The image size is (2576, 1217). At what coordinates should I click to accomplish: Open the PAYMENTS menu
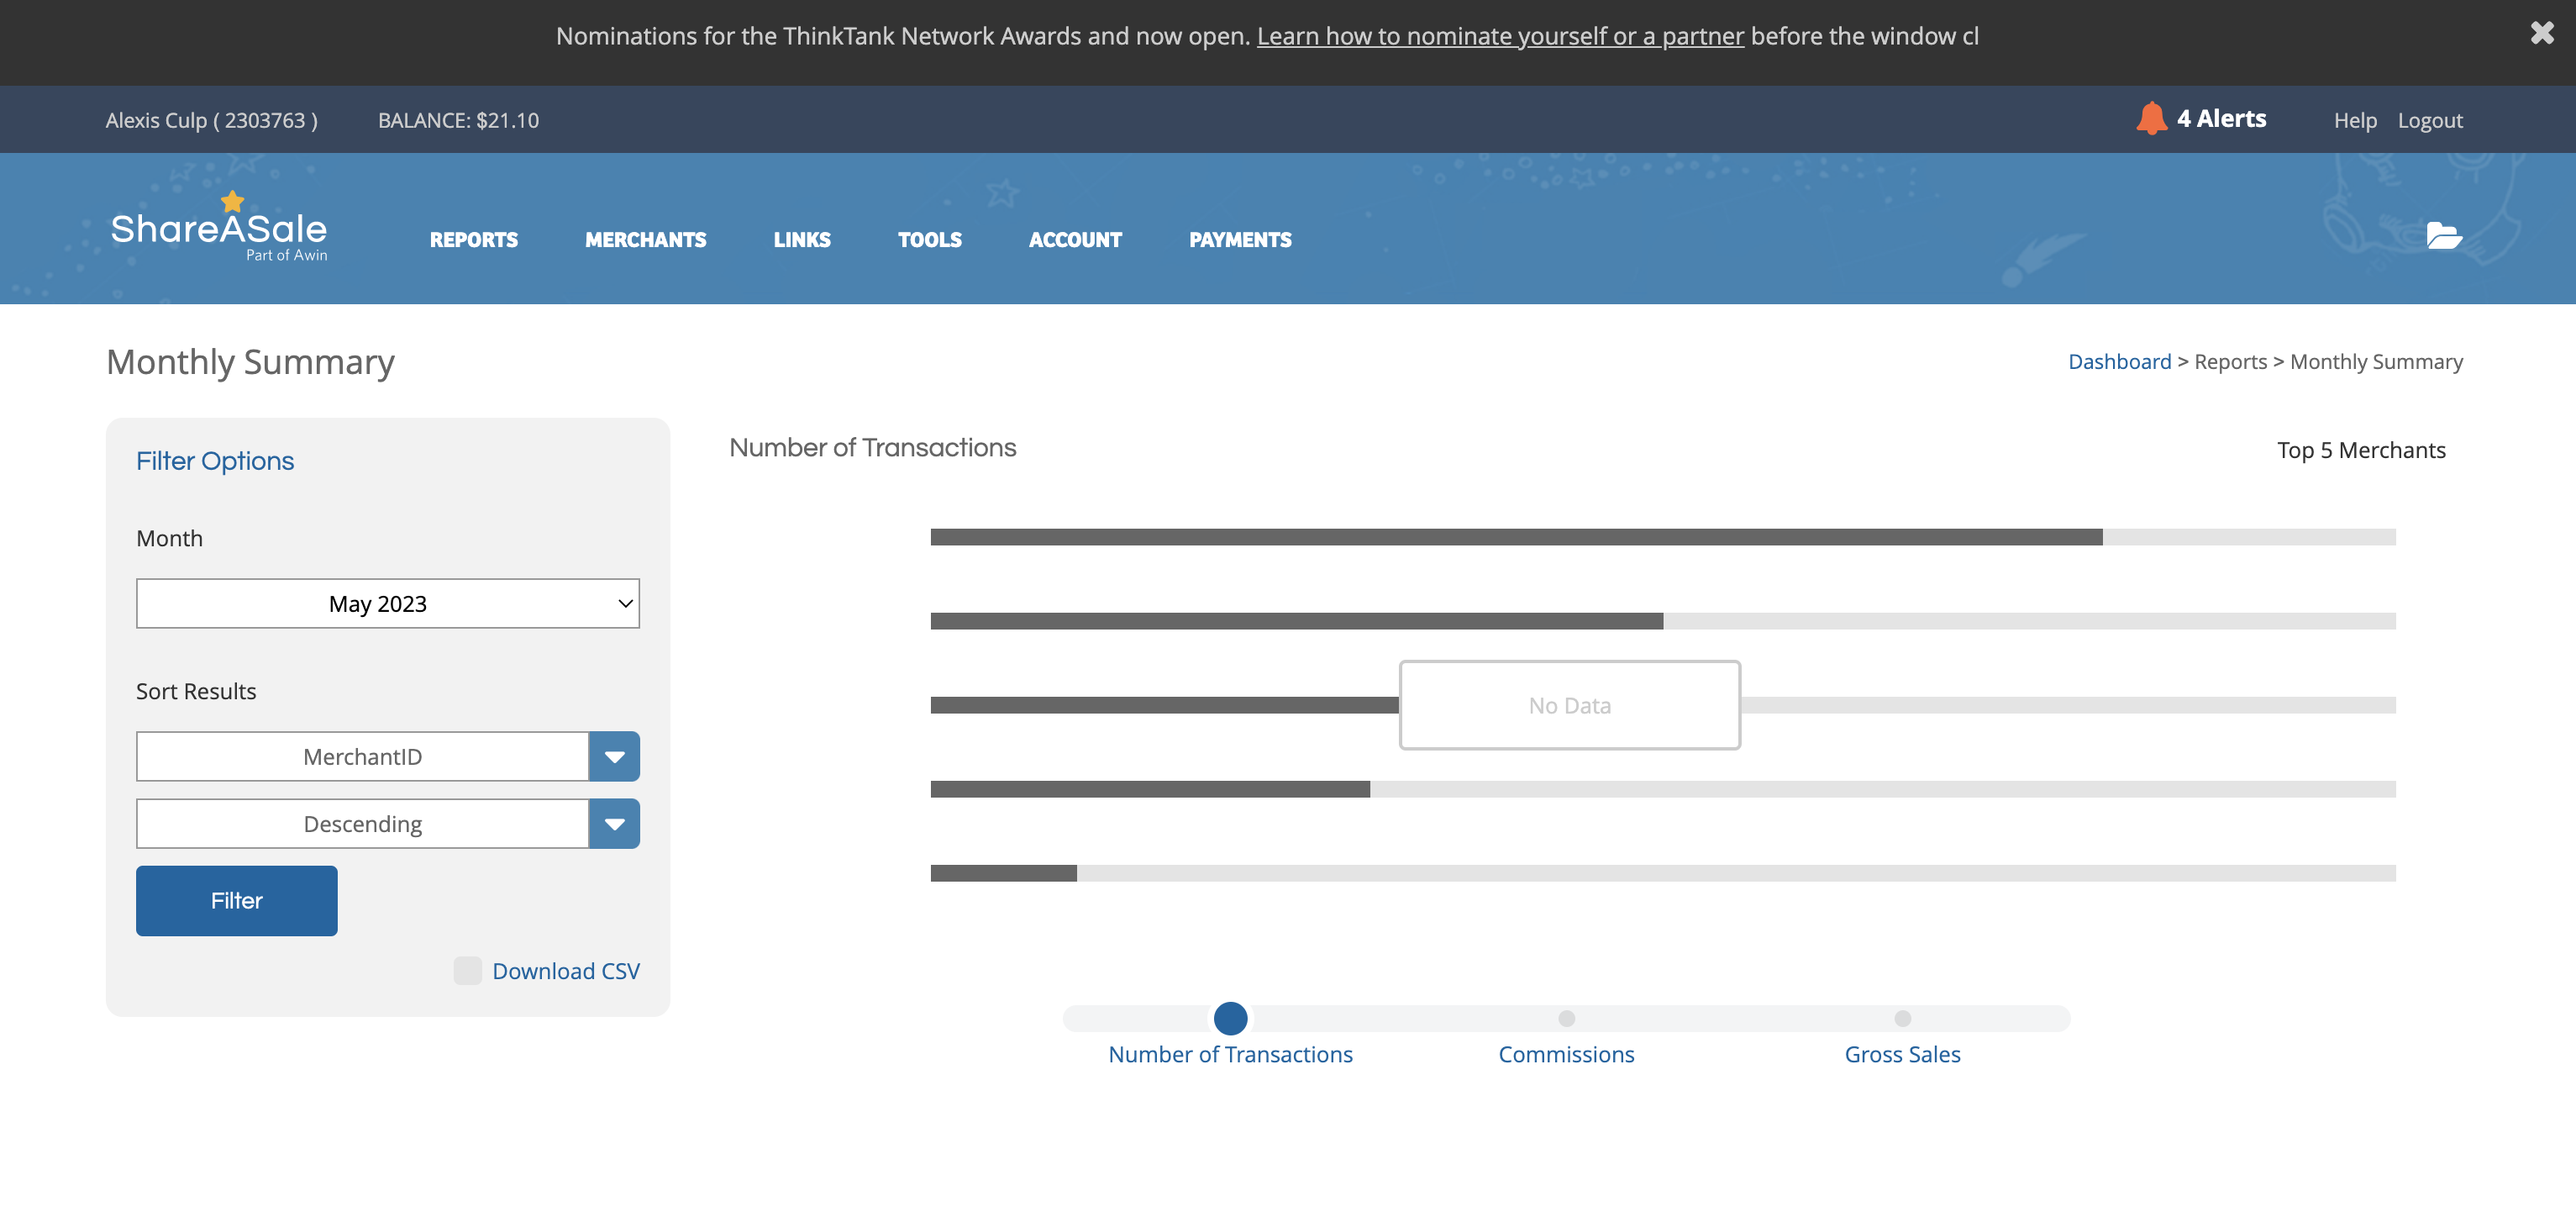click(1241, 240)
